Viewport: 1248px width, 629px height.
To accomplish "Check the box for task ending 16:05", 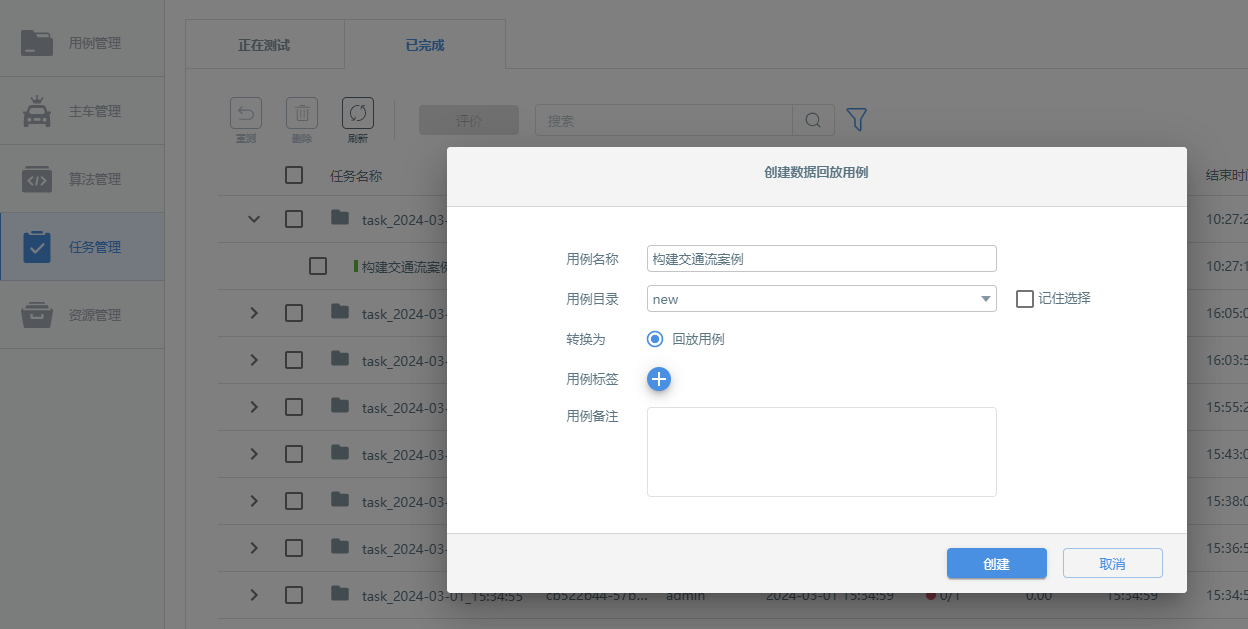I will tap(294, 313).
